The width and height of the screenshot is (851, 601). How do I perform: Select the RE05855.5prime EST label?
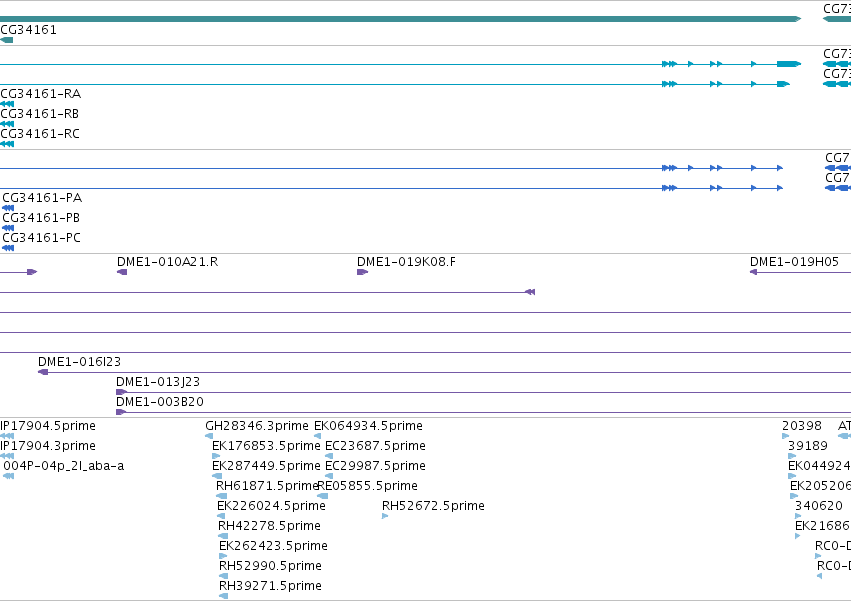(368, 486)
